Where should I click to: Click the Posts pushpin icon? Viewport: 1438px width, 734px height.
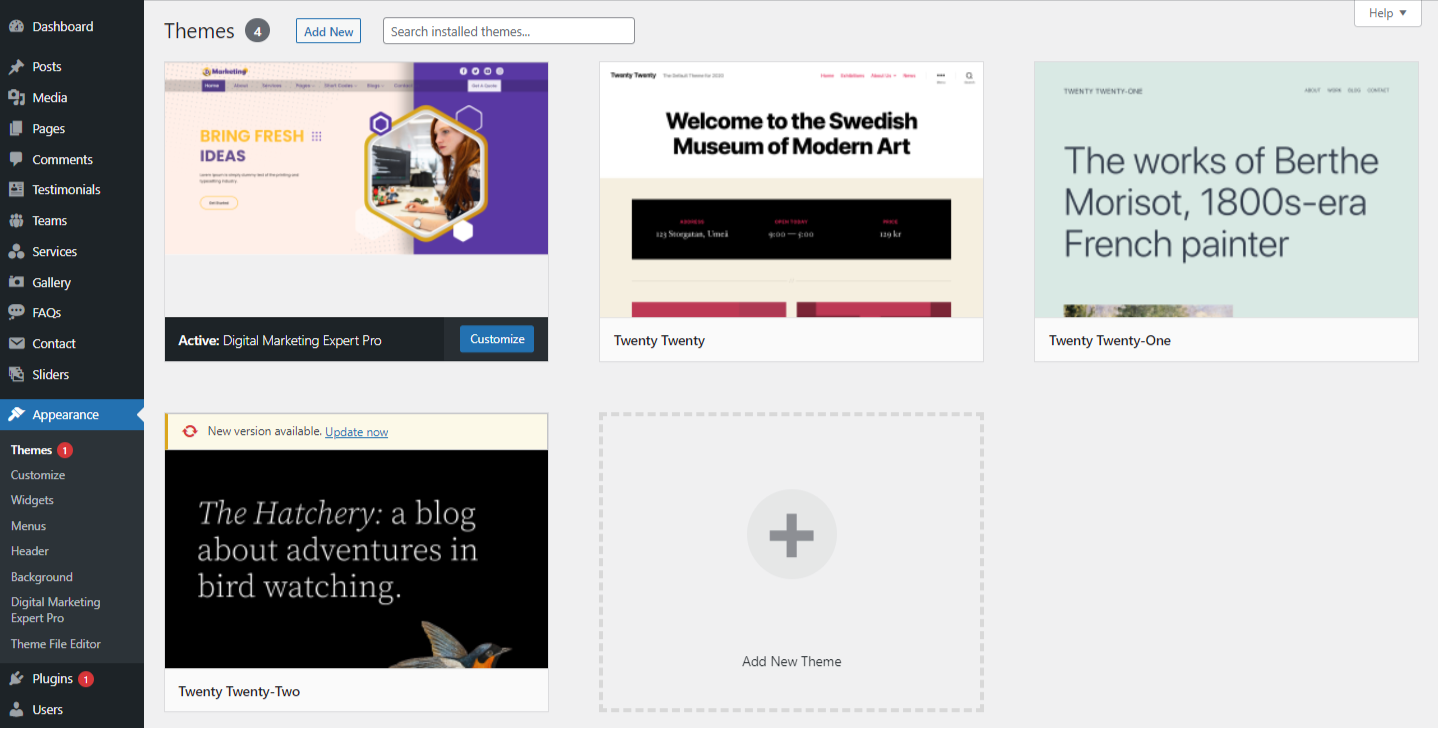coord(16,67)
